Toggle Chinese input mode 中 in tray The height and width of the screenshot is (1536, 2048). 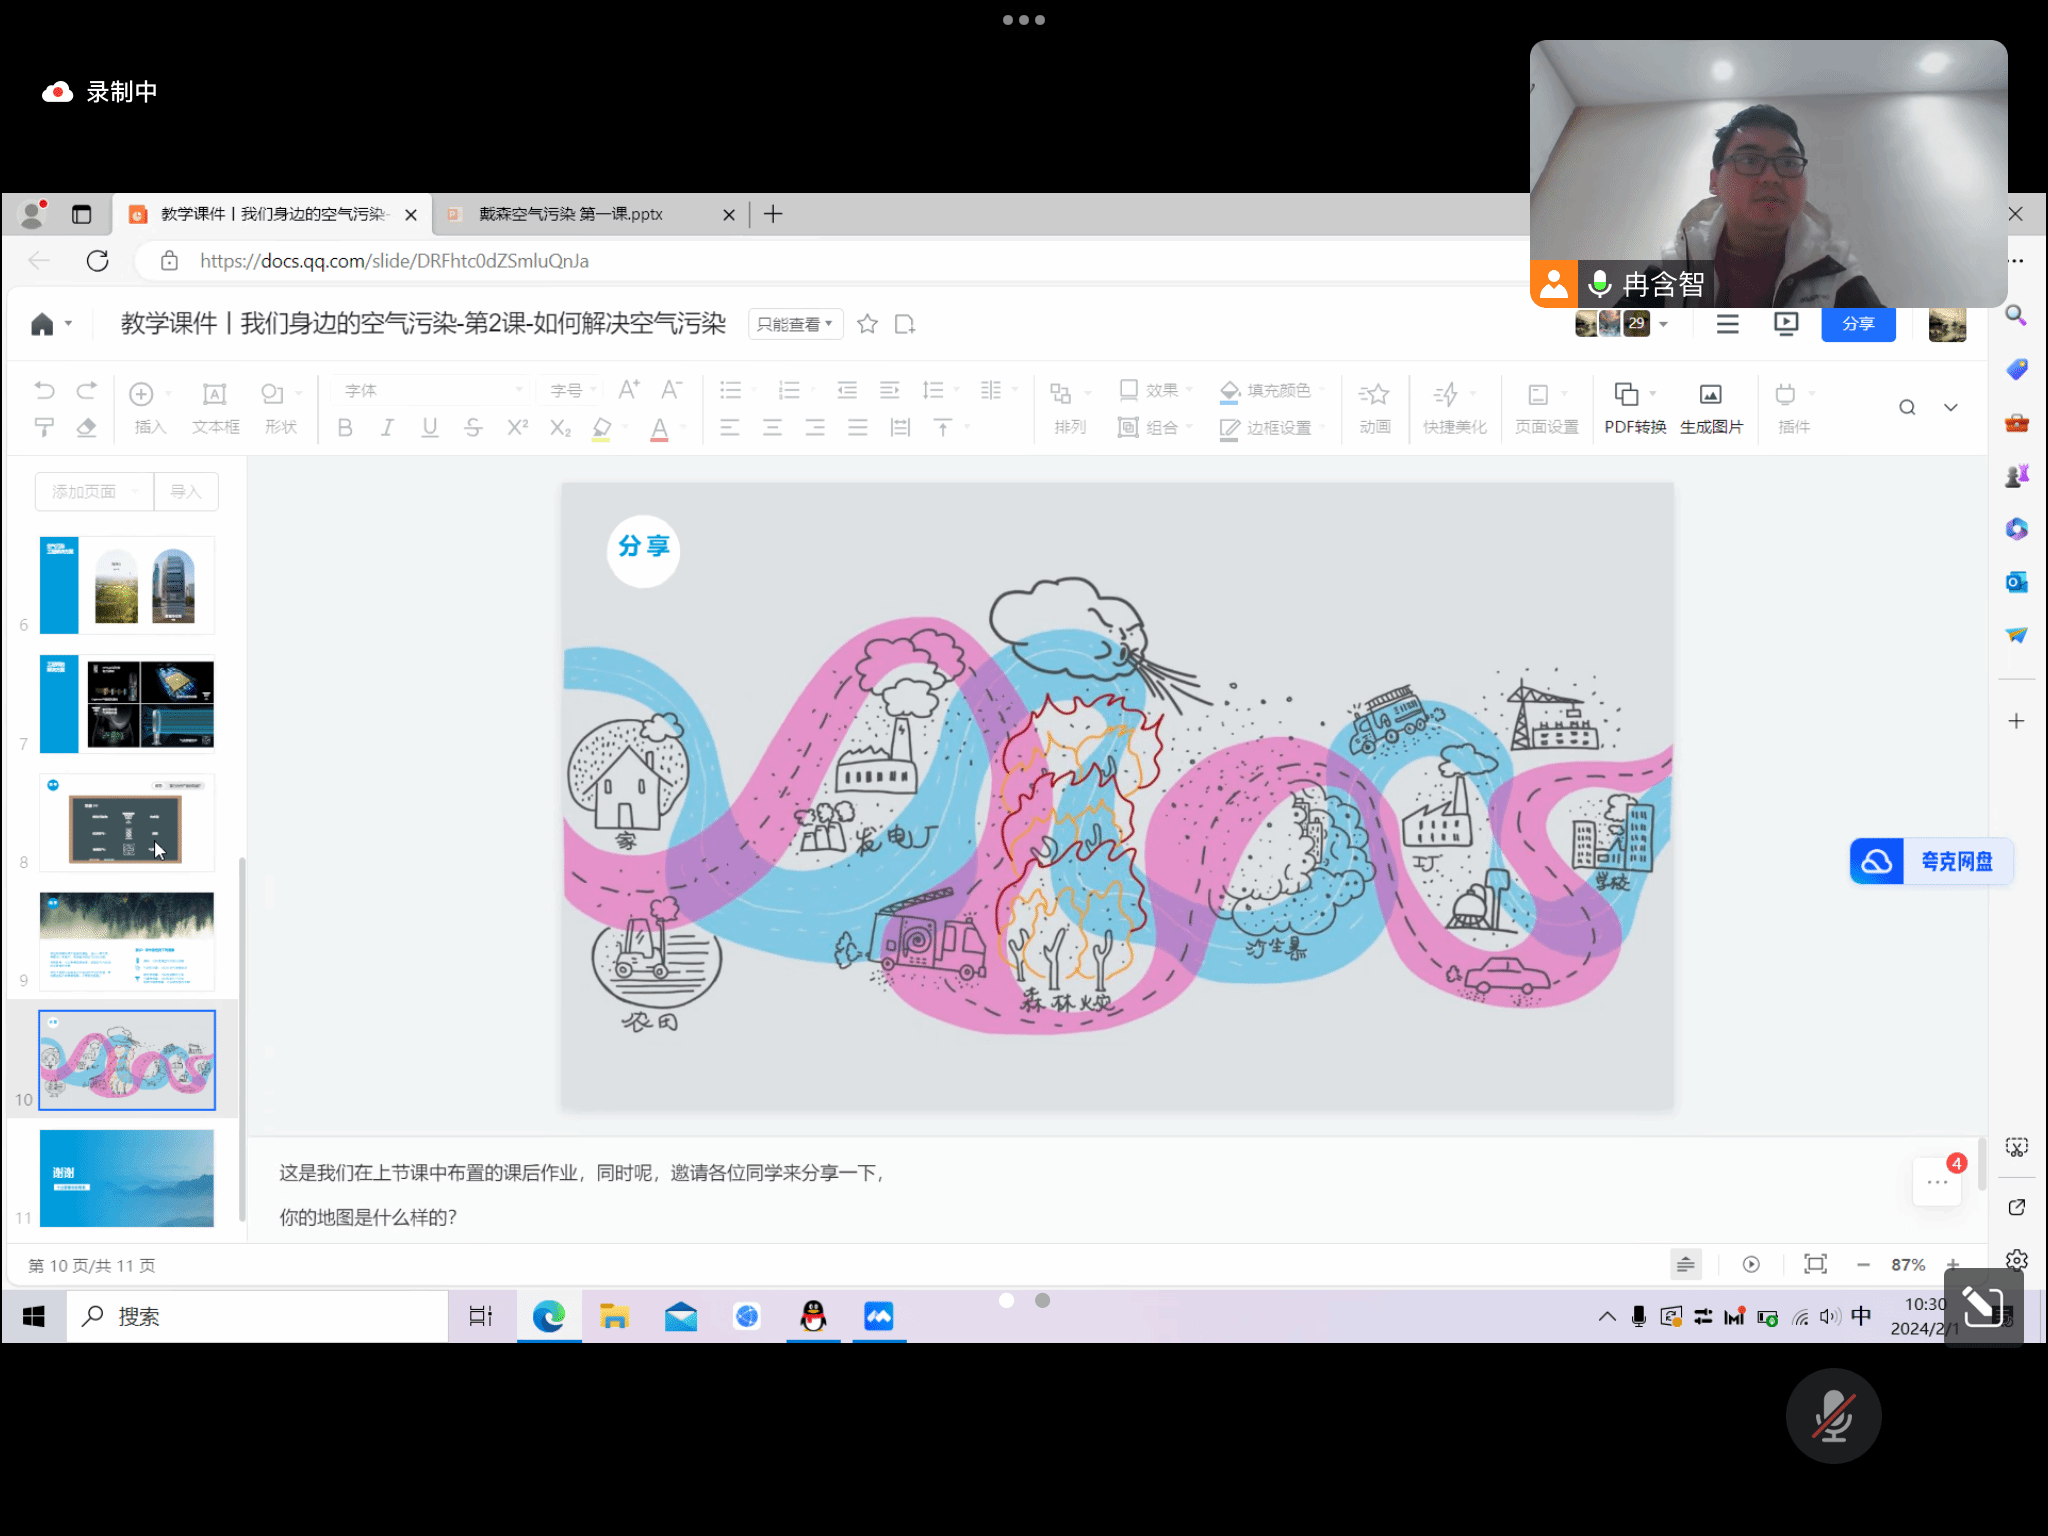(x=1860, y=1316)
